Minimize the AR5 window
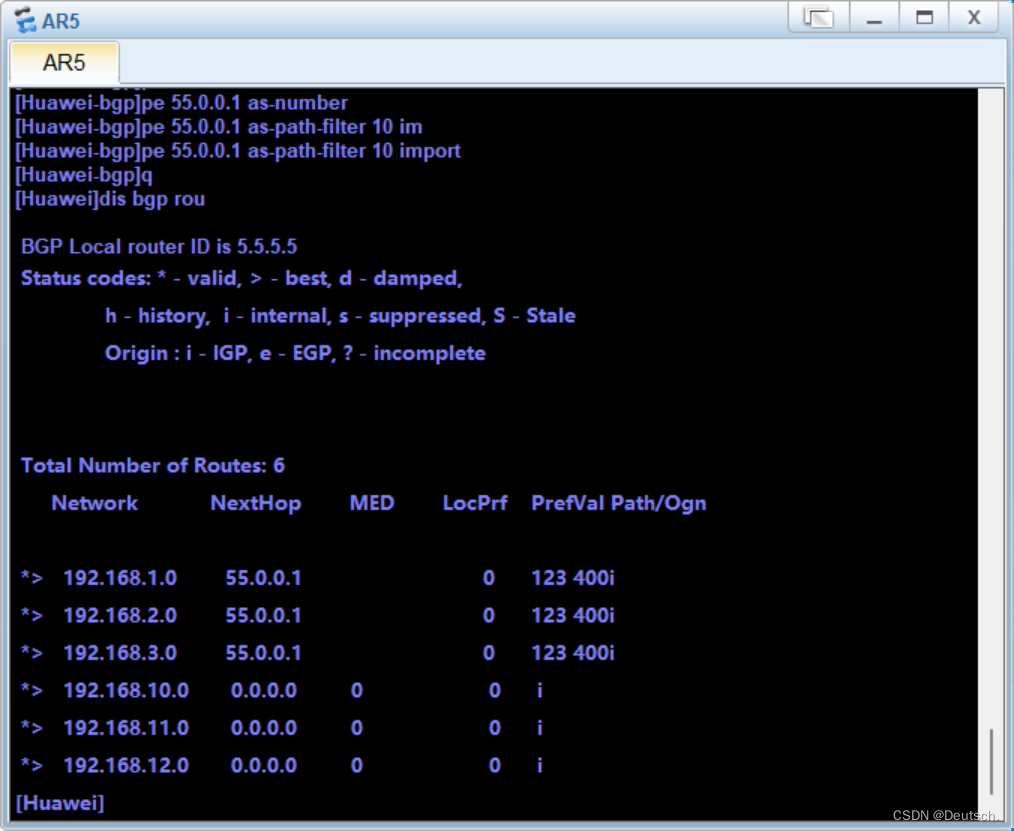 (x=874, y=17)
